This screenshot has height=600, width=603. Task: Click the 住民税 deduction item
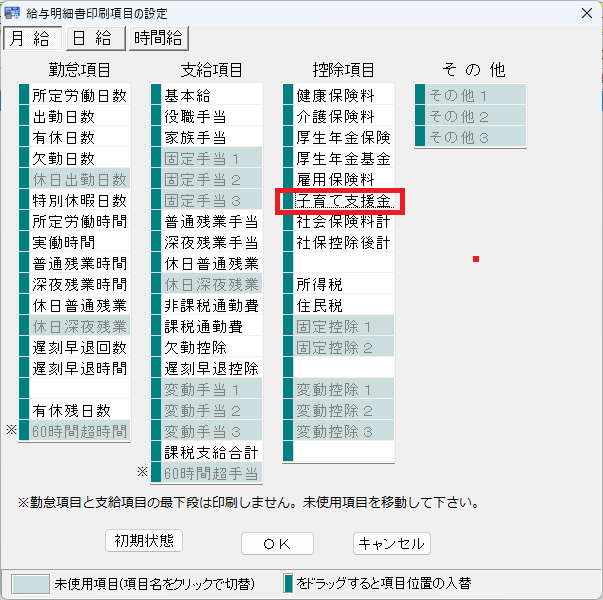point(343,305)
